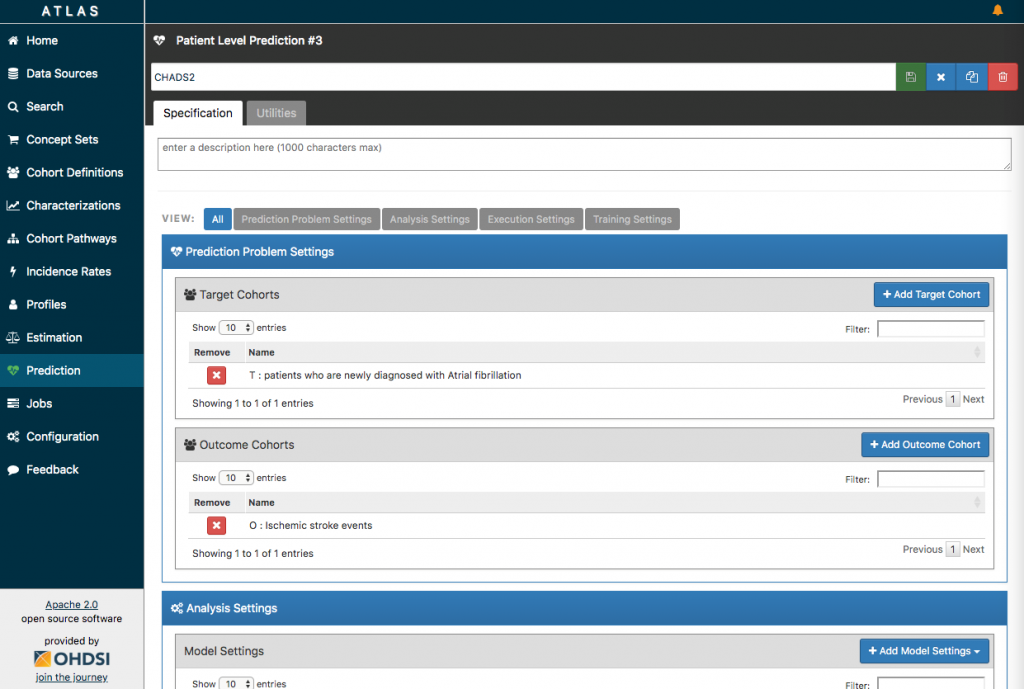Click Previous in Outcome Cohorts pagination
Viewport: 1024px width, 689px height.
pyautogui.click(x=922, y=549)
